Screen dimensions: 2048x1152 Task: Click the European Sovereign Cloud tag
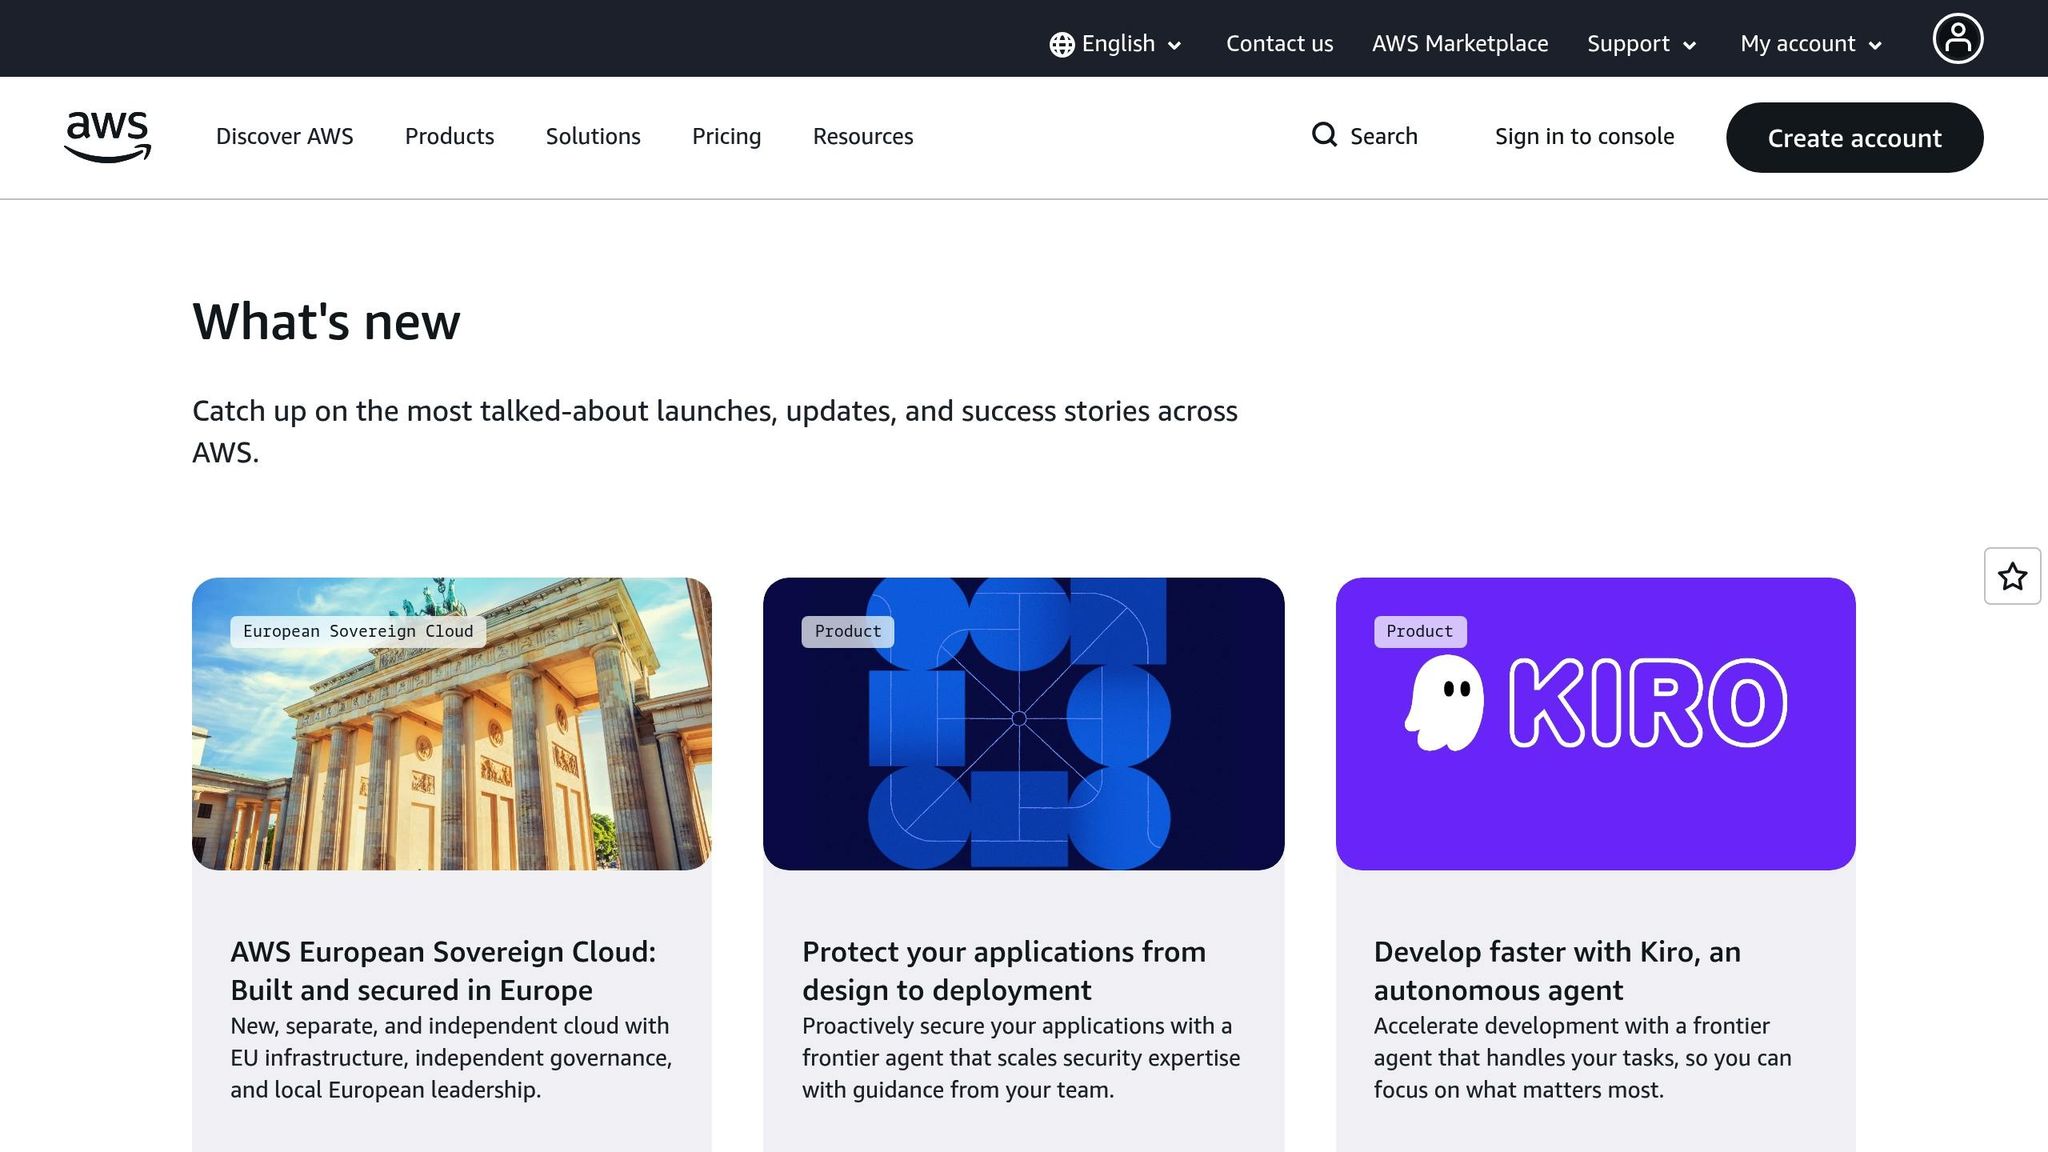(x=358, y=631)
